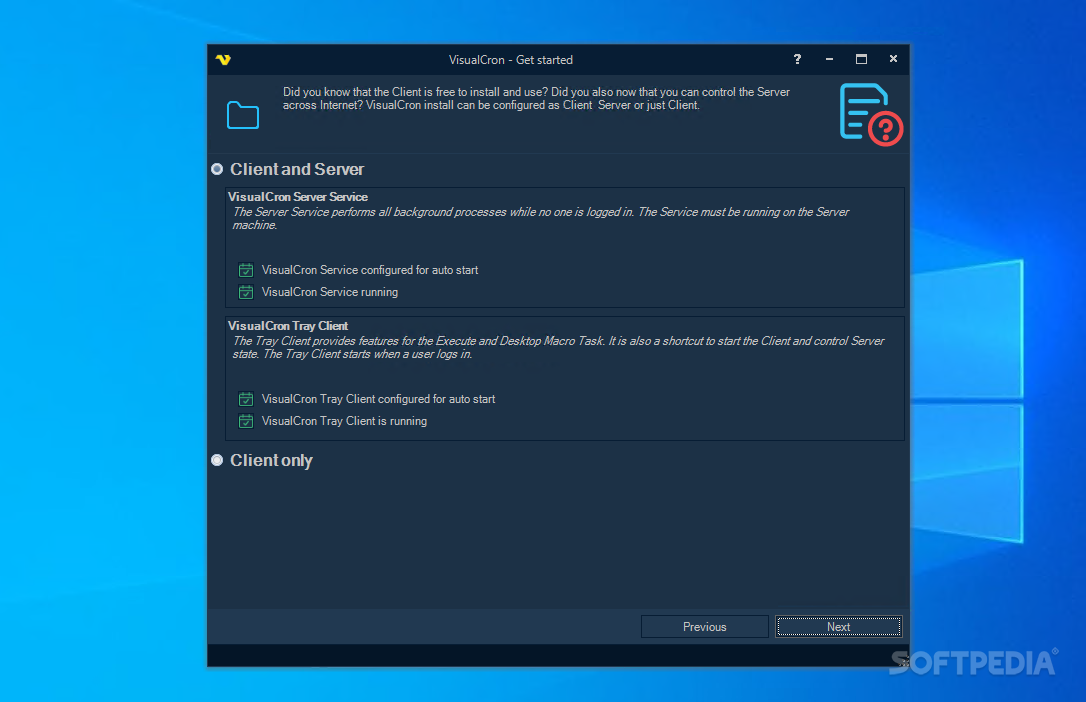This screenshot has width=1086, height=702.
Task: Open the help question mark button
Action: [797, 60]
